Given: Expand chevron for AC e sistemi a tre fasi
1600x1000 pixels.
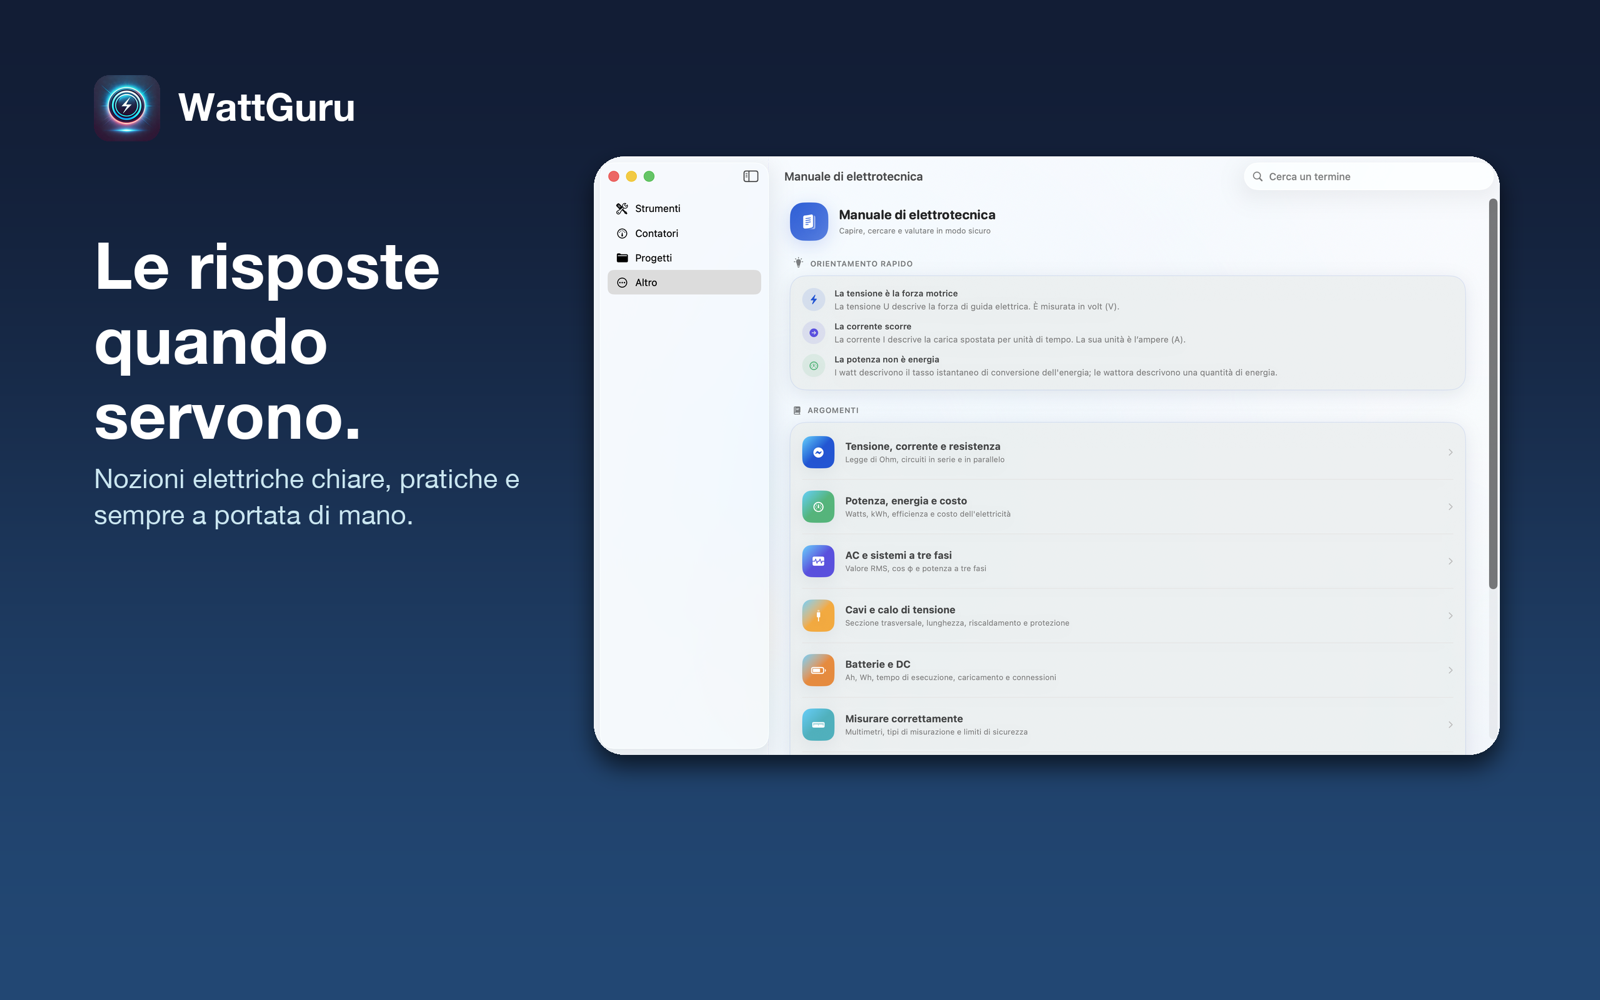Looking at the screenshot, I should (1450, 561).
